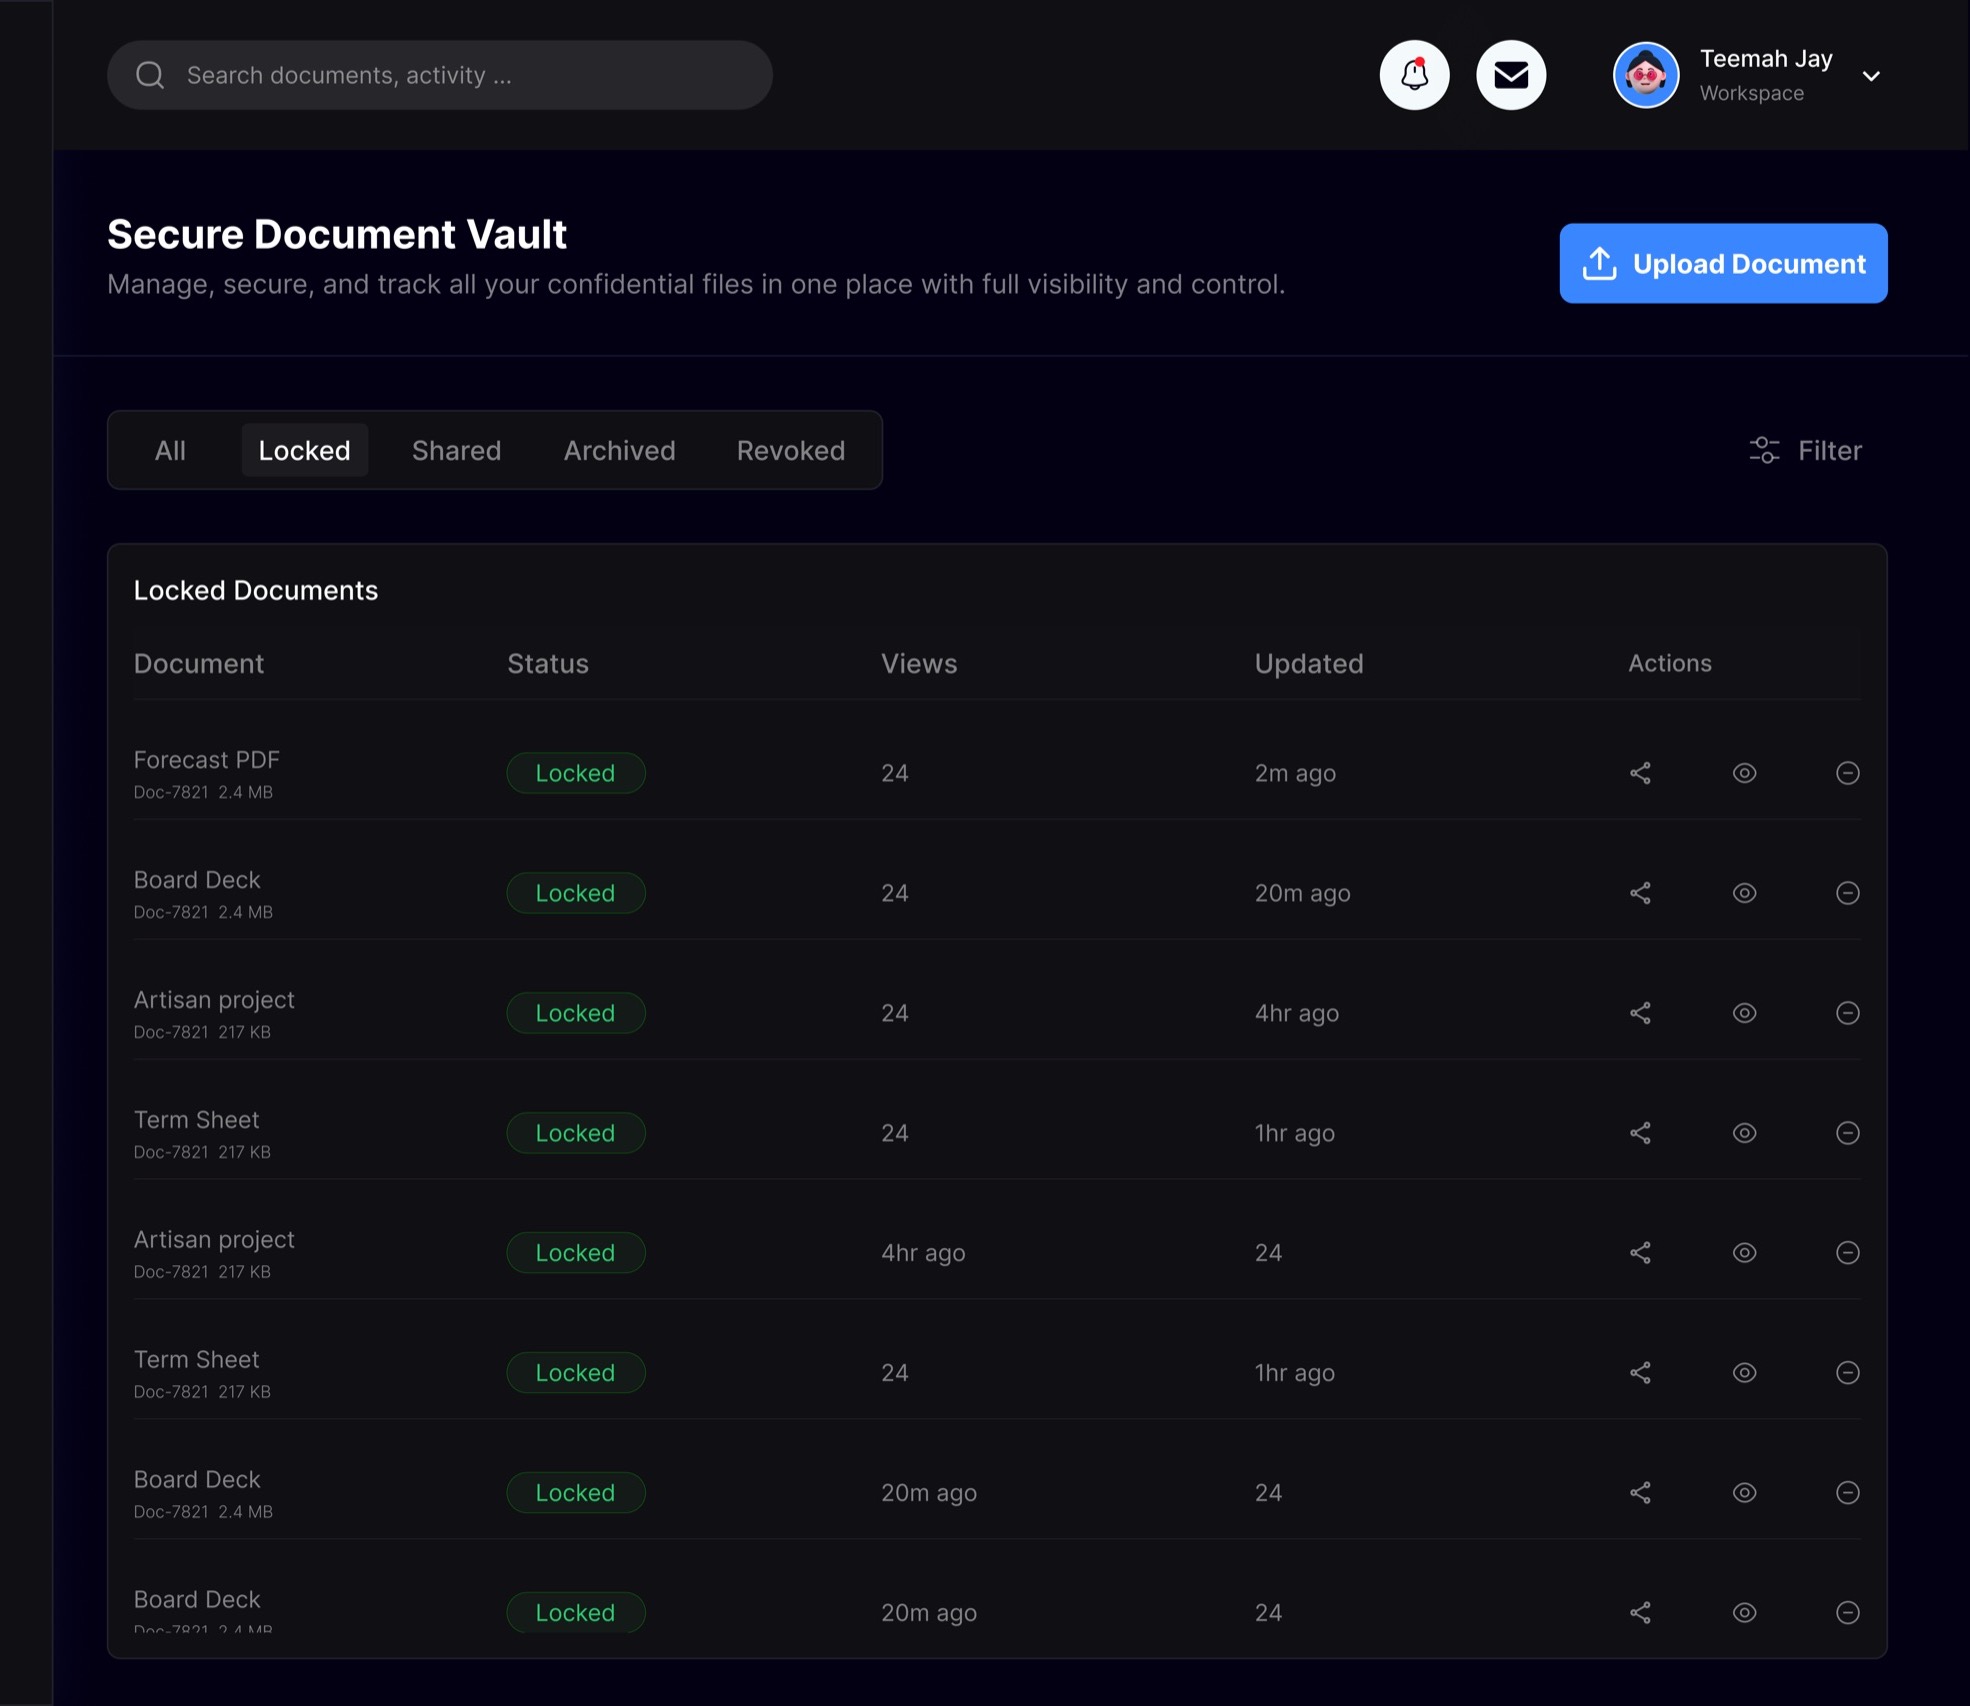Click the '2m ago' updated value

[1295, 773]
